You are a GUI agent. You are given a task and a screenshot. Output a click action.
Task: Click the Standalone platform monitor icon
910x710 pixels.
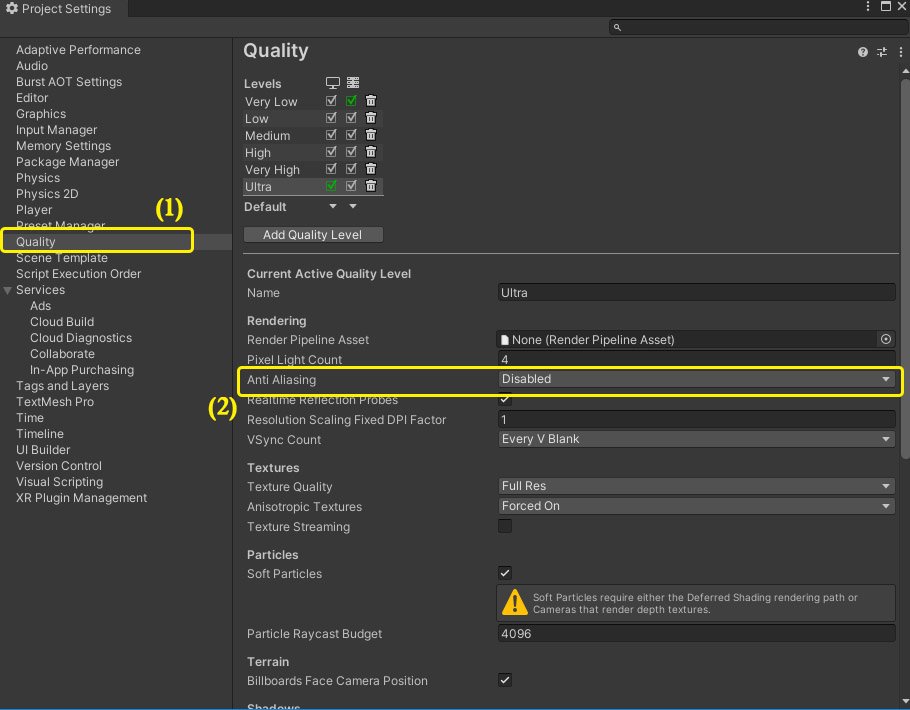pos(332,83)
